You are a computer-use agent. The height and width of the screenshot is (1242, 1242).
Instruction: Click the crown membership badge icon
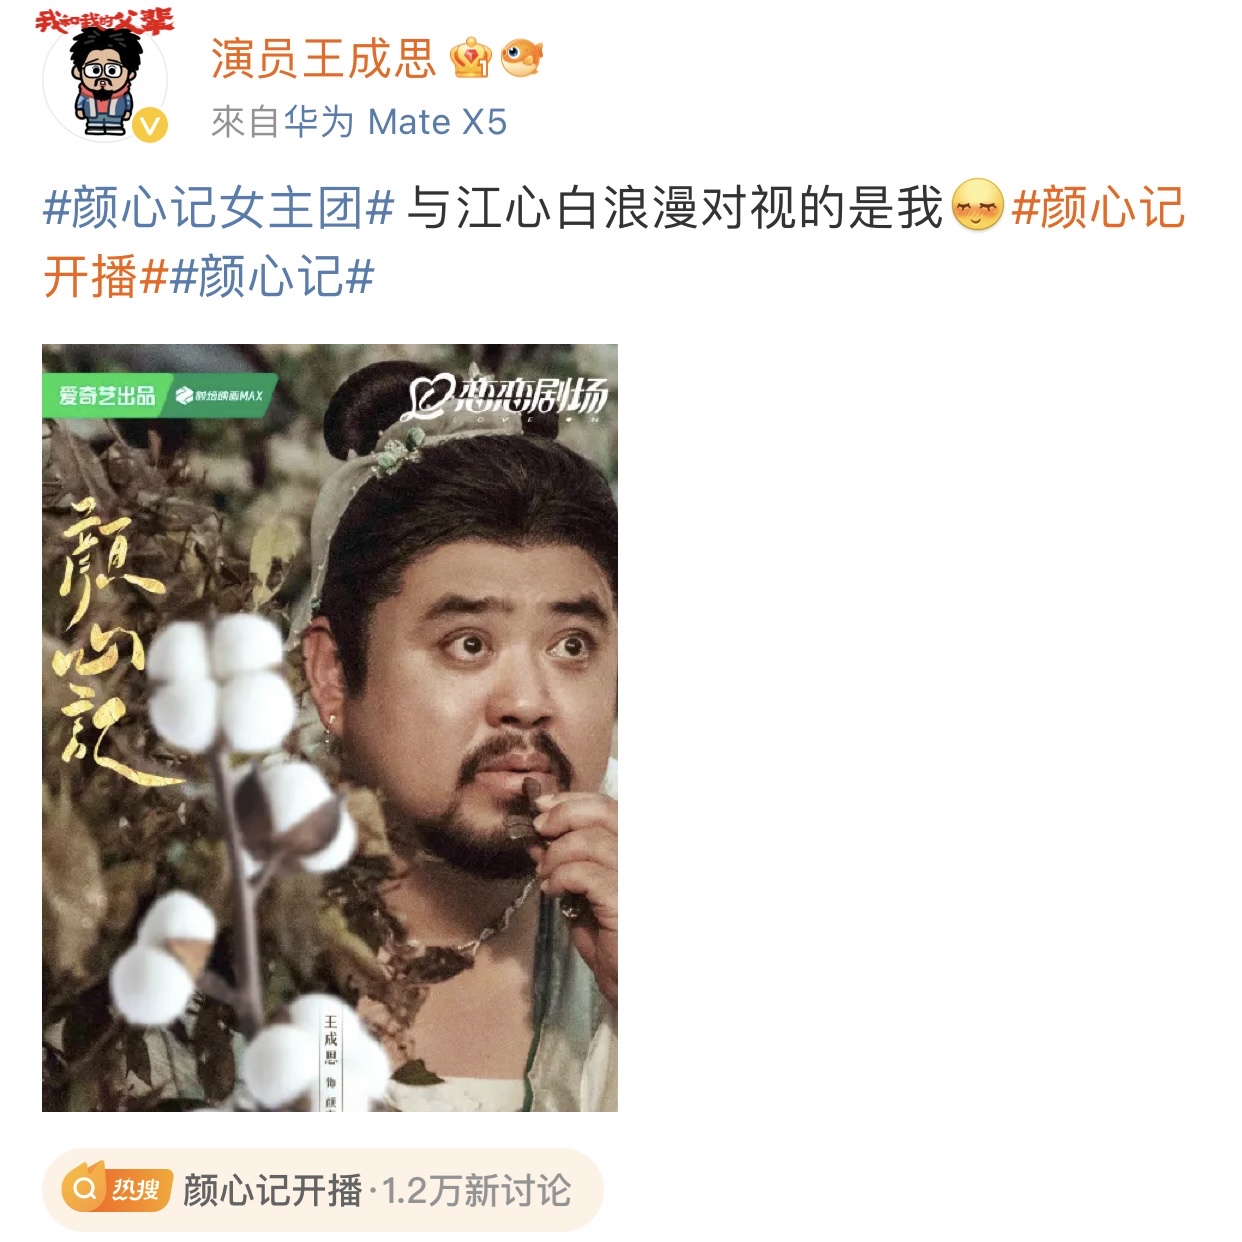coord(470,58)
